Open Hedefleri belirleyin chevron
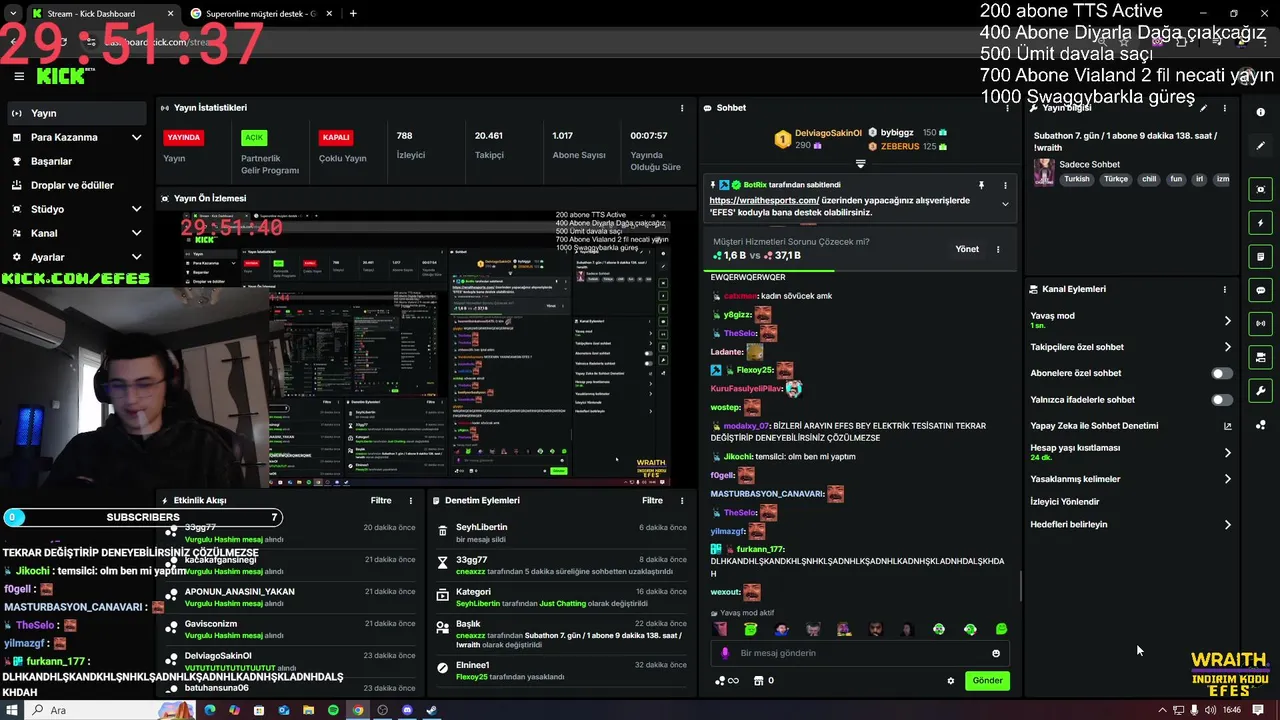Viewport: 1280px width, 720px height. (x=1227, y=525)
